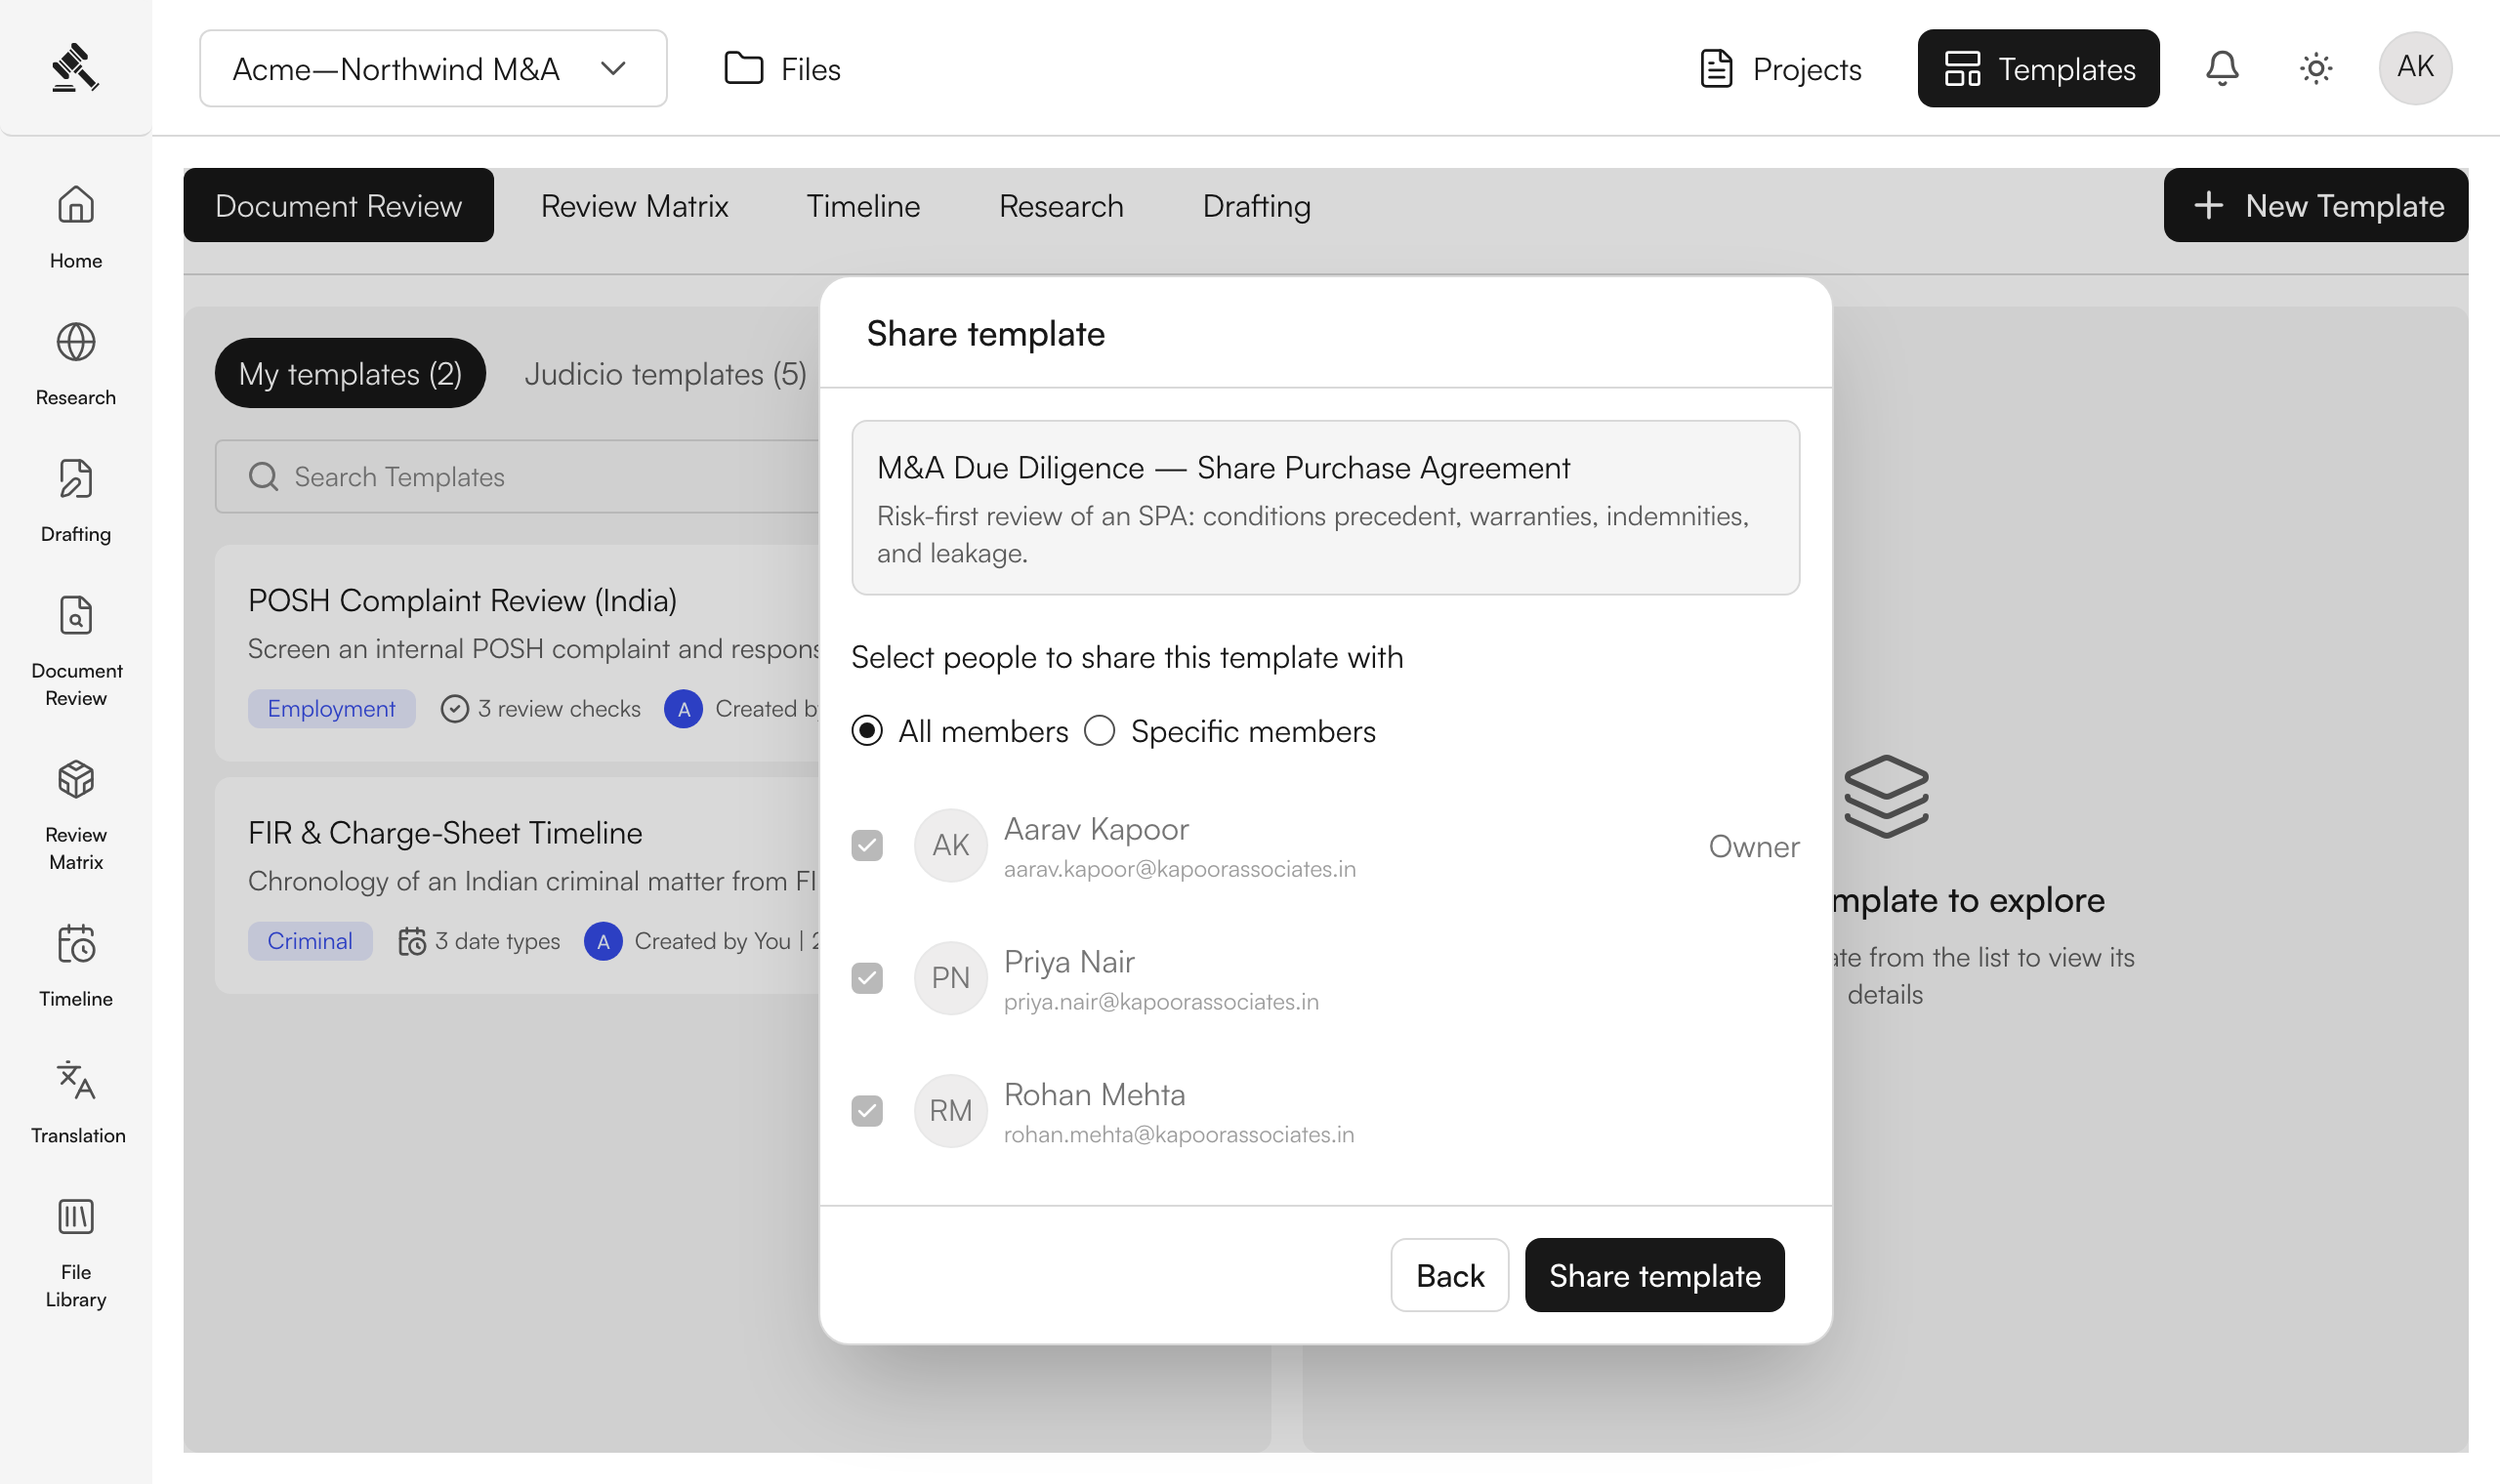The width and height of the screenshot is (2500, 1484).
Task: Toggle the Rohan Mehta checkbox
Action: click(x=867, y=1110)
